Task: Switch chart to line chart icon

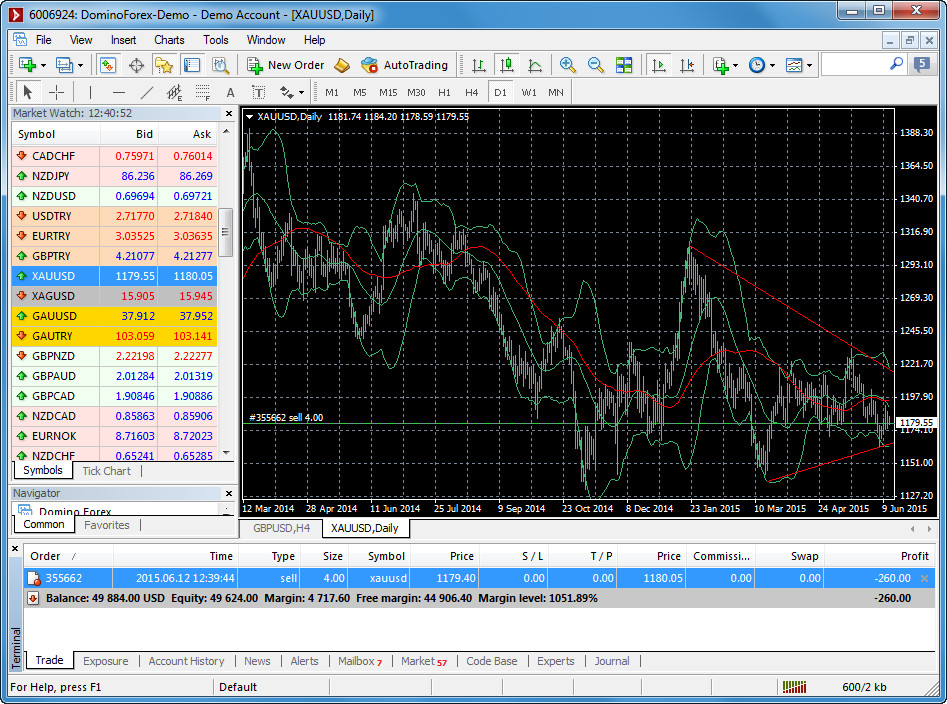Action: point(534,65)
